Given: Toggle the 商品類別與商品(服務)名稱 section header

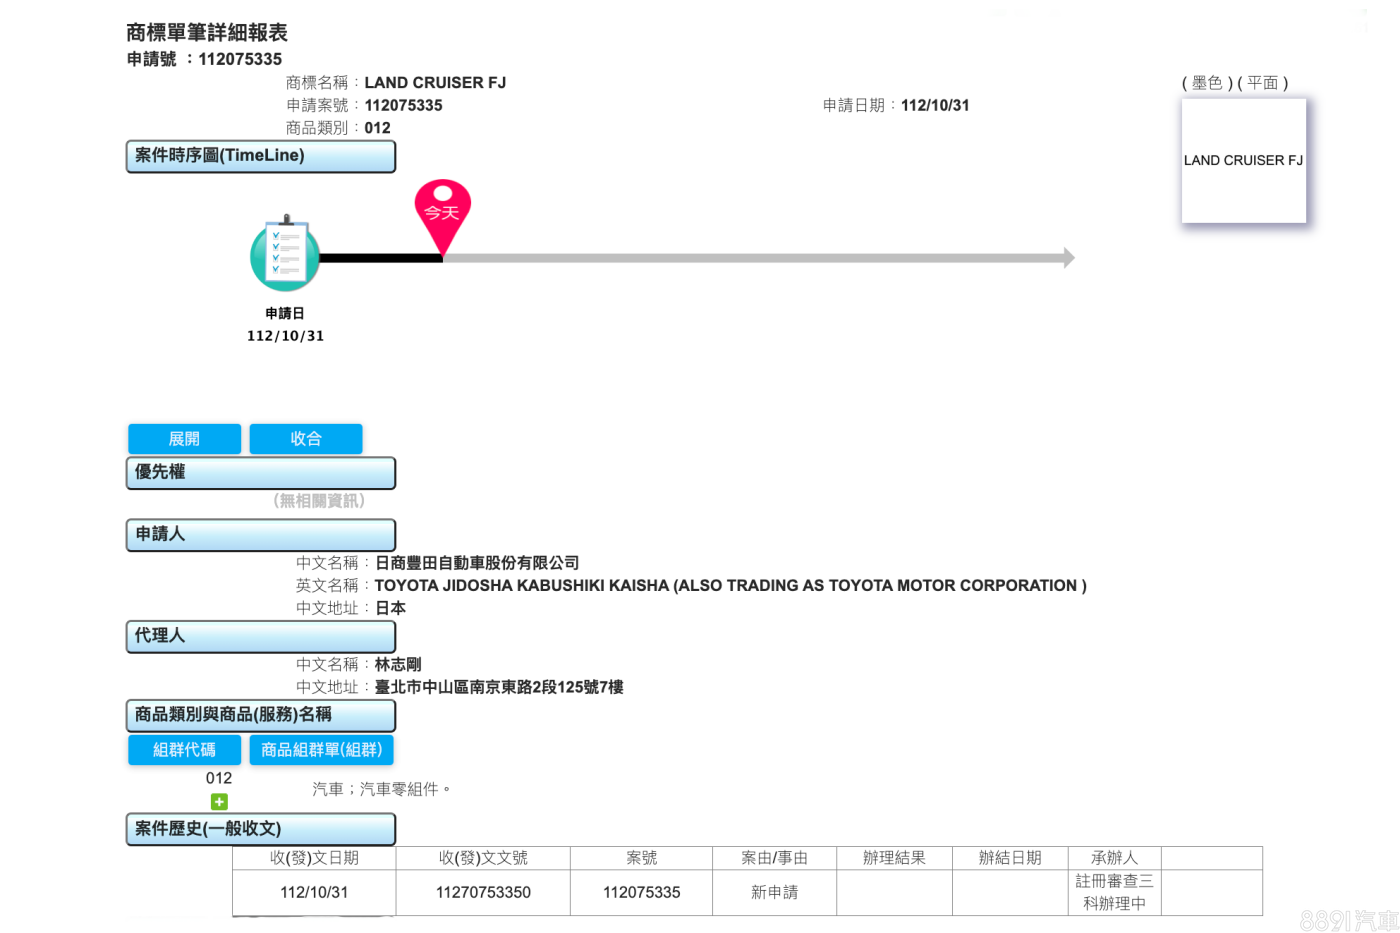Looking at the screenshot, I should pos(261,716).
